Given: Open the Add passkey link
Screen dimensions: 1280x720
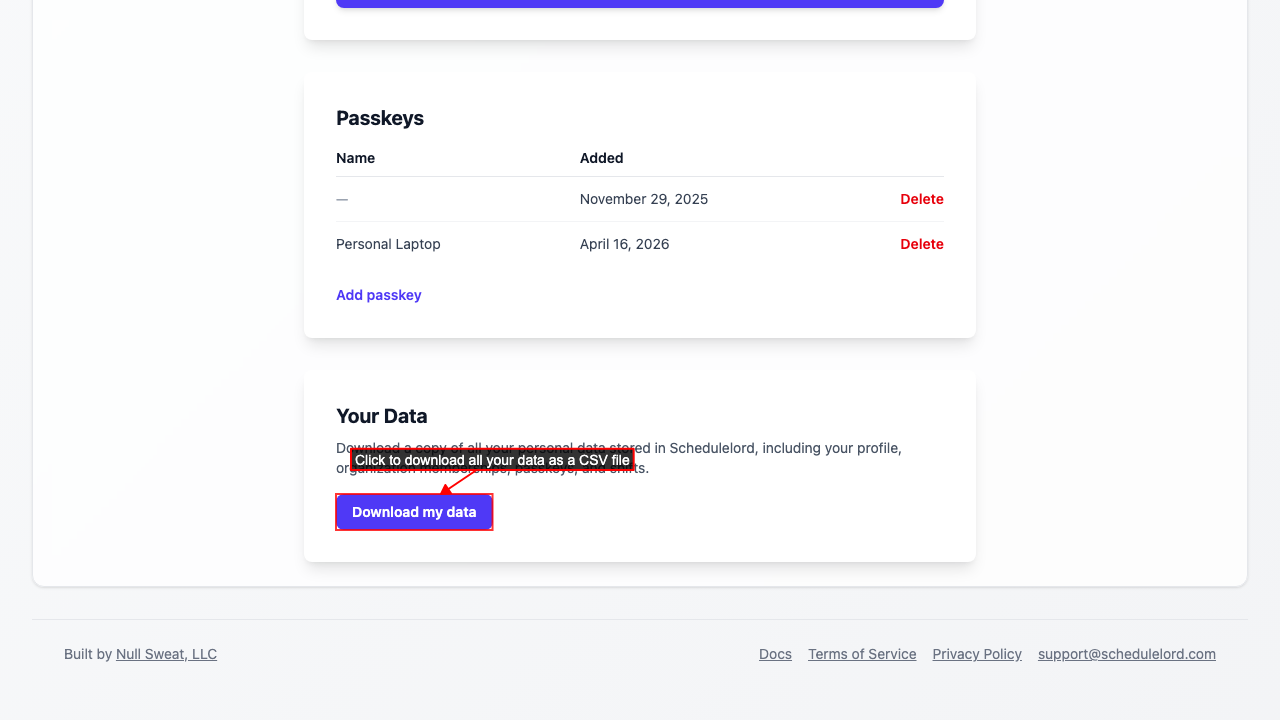Looking at the screenshot, I should 379,295.
